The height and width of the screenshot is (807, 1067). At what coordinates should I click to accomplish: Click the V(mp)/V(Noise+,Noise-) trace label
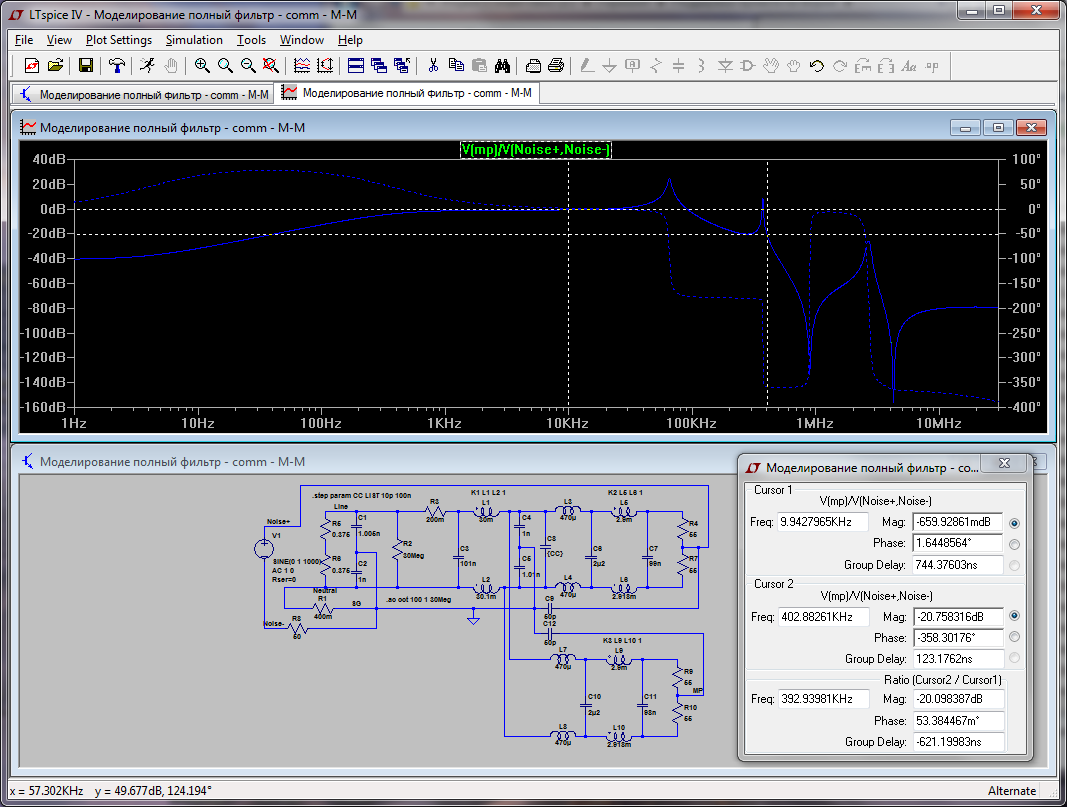[x=535, y=149]
